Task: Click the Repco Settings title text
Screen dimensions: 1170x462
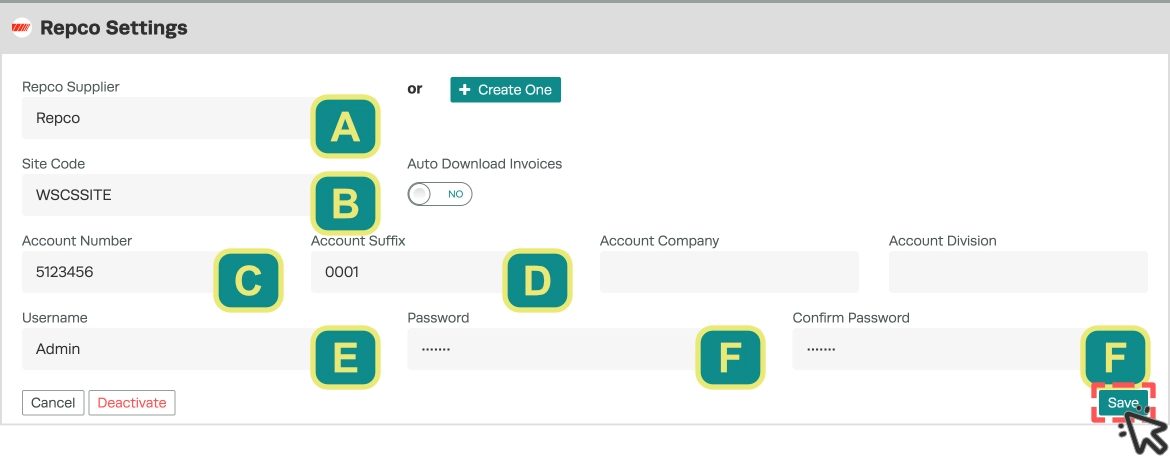Action: tap(113, 28)
